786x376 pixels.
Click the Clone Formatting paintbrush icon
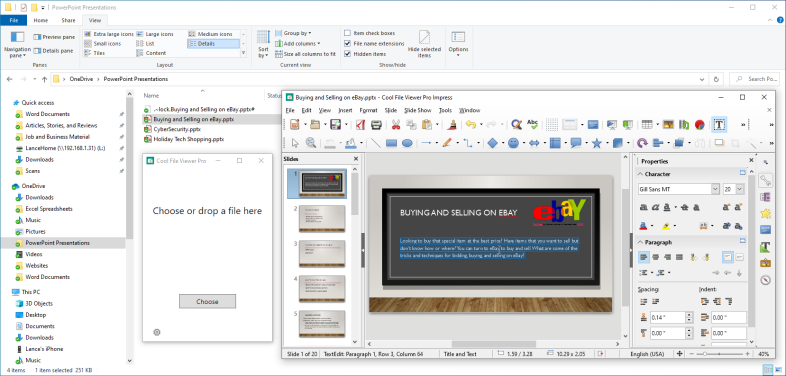pos(452,124)
